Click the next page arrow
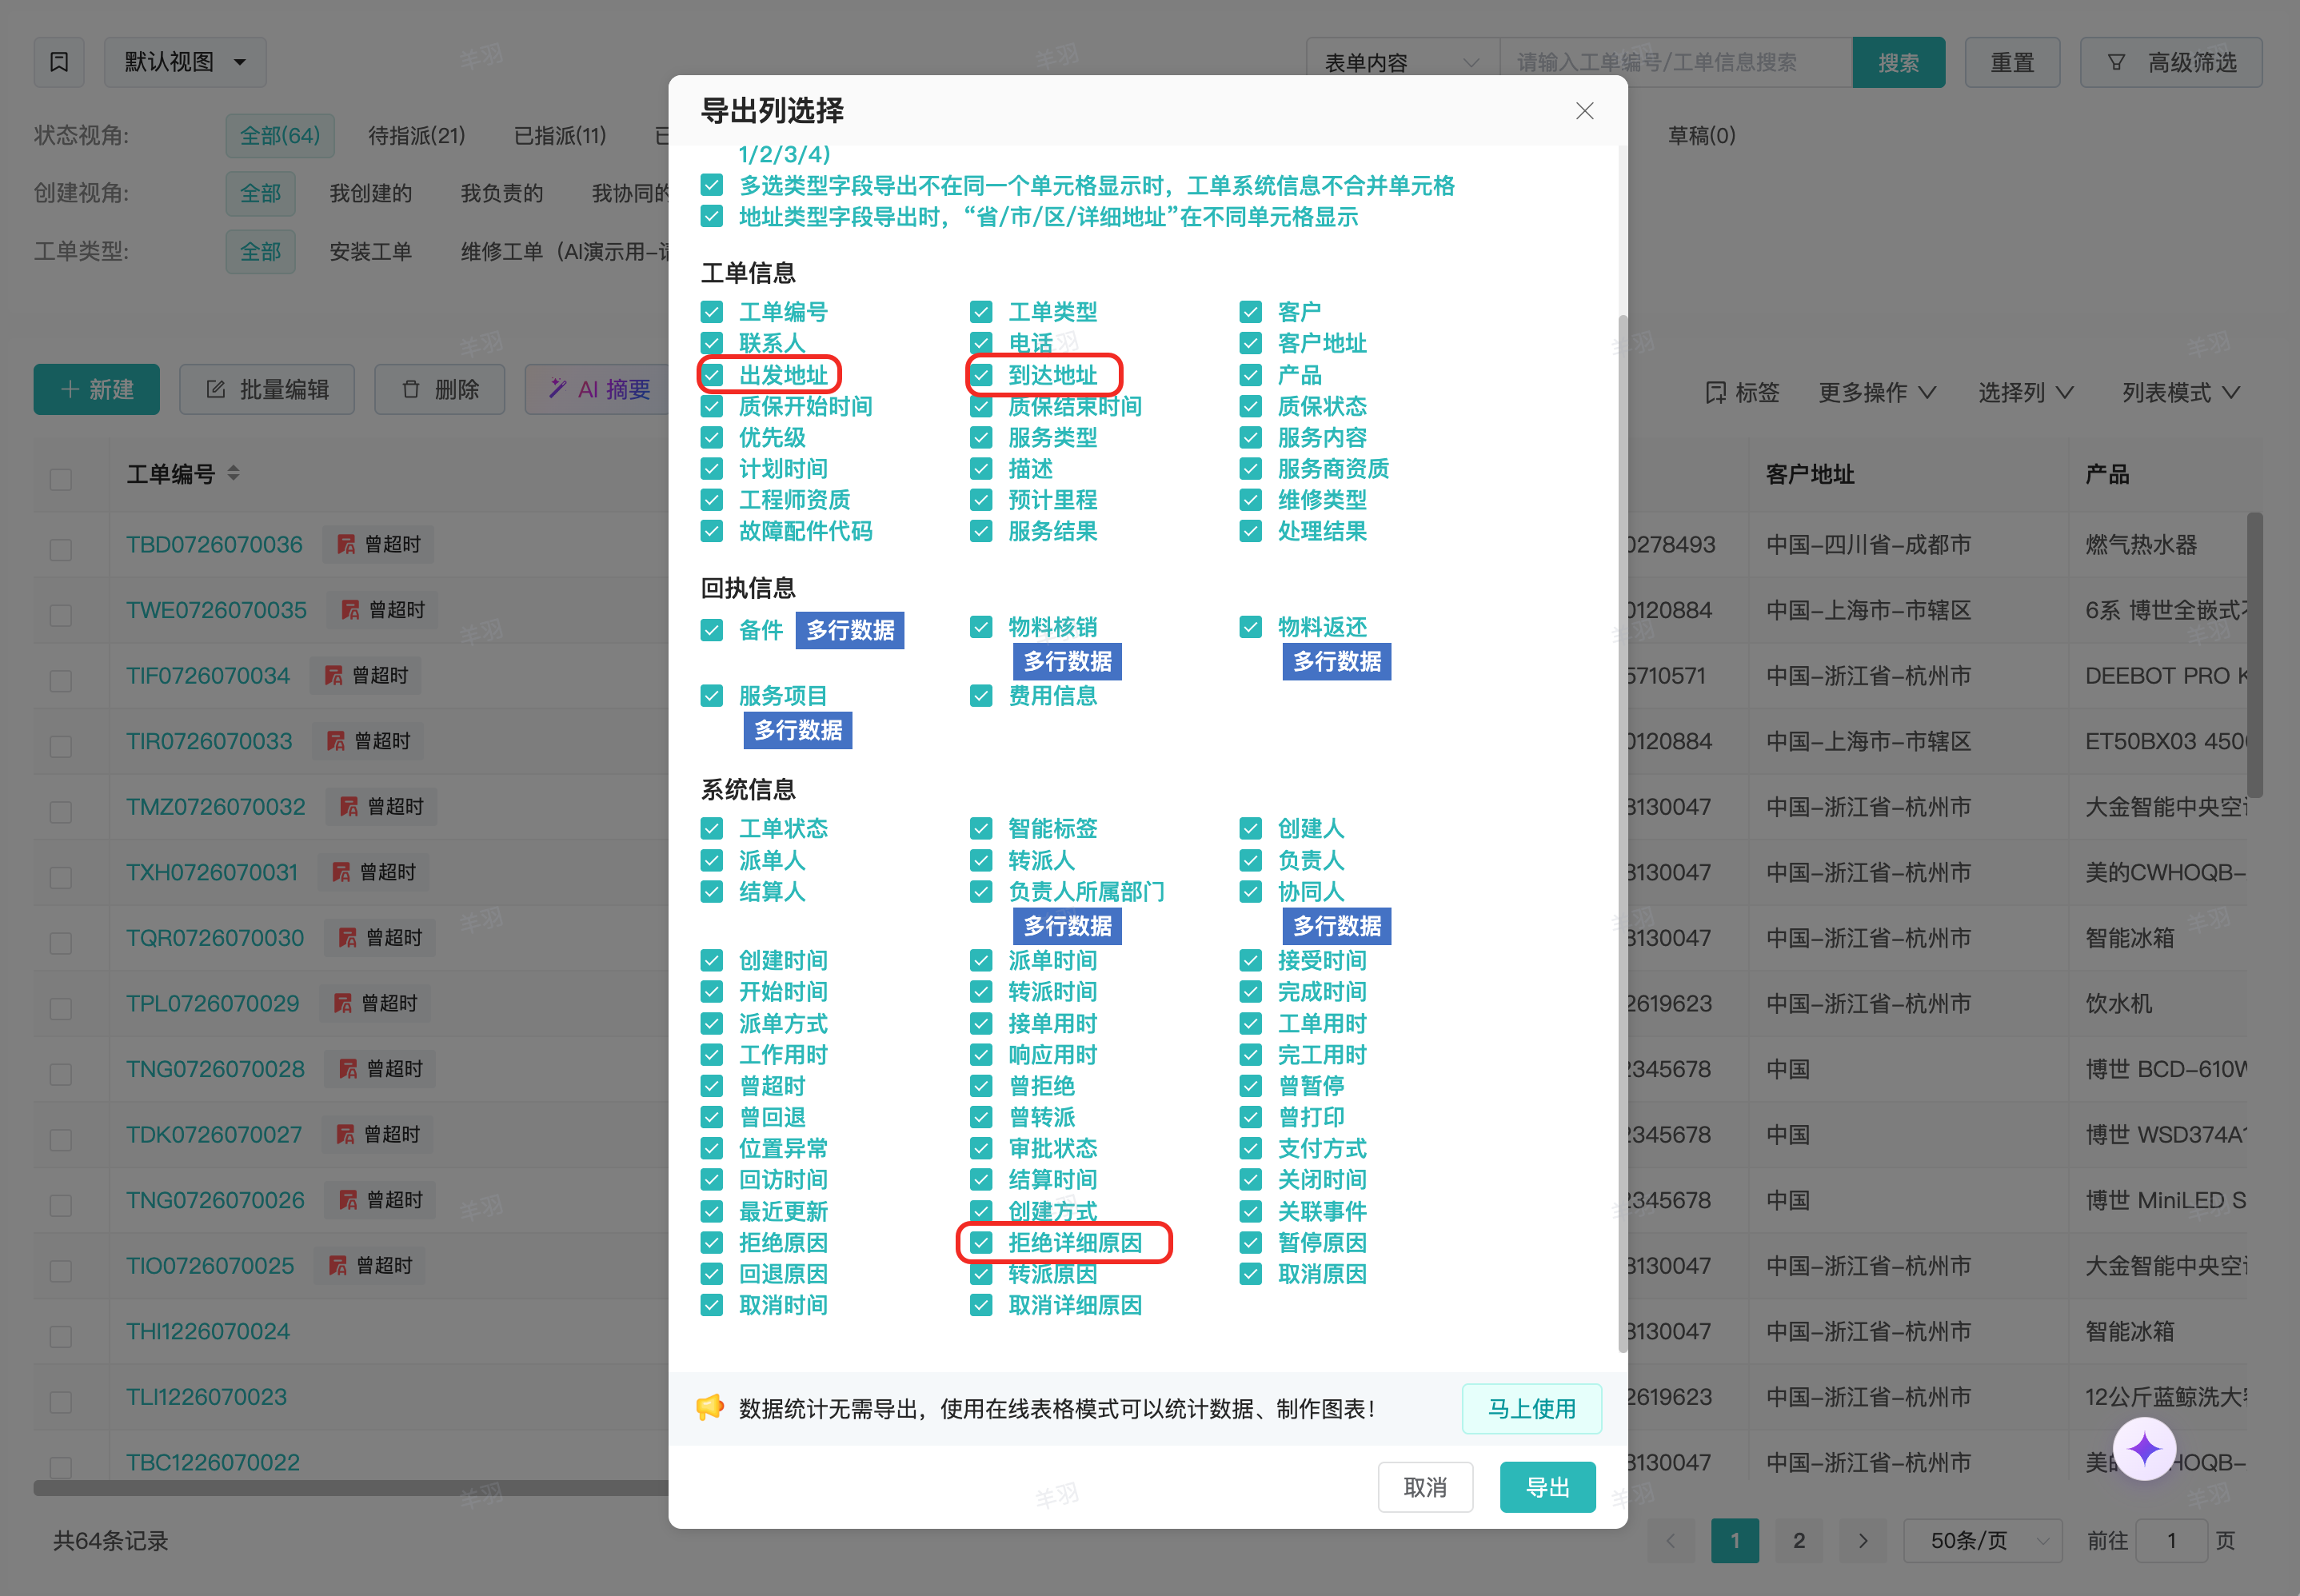The height and width of the screenshot is (1596, 2300). pos(1862,1540)
